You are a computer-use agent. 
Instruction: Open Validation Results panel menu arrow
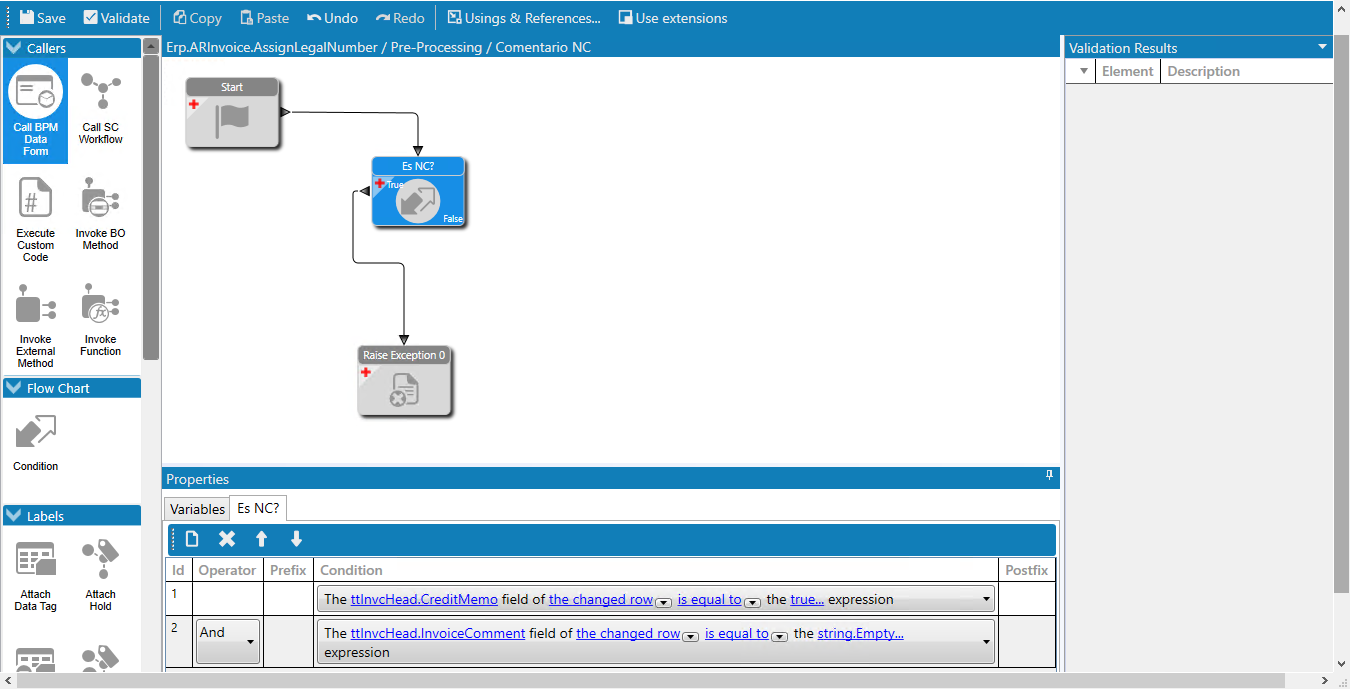[1323, 47]
